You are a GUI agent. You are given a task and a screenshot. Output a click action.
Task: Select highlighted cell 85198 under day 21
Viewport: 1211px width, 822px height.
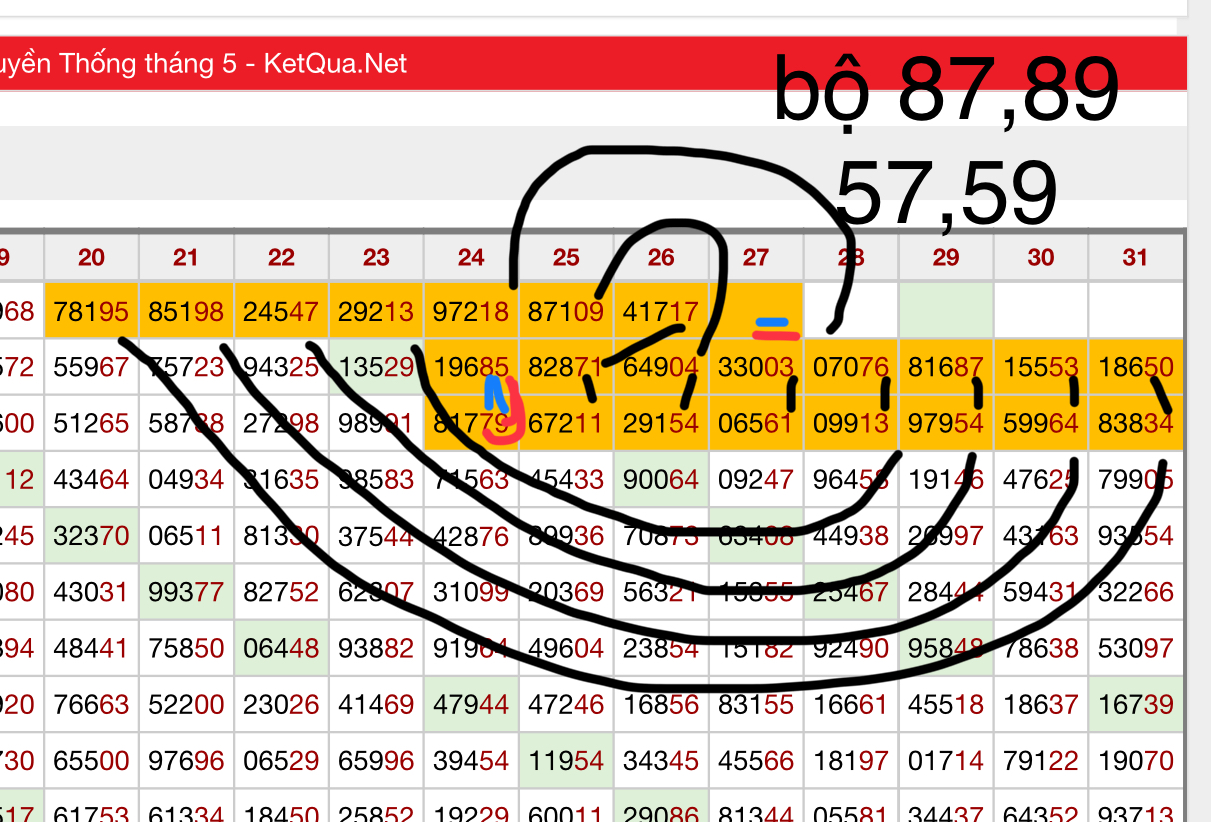tap(186, 311)
